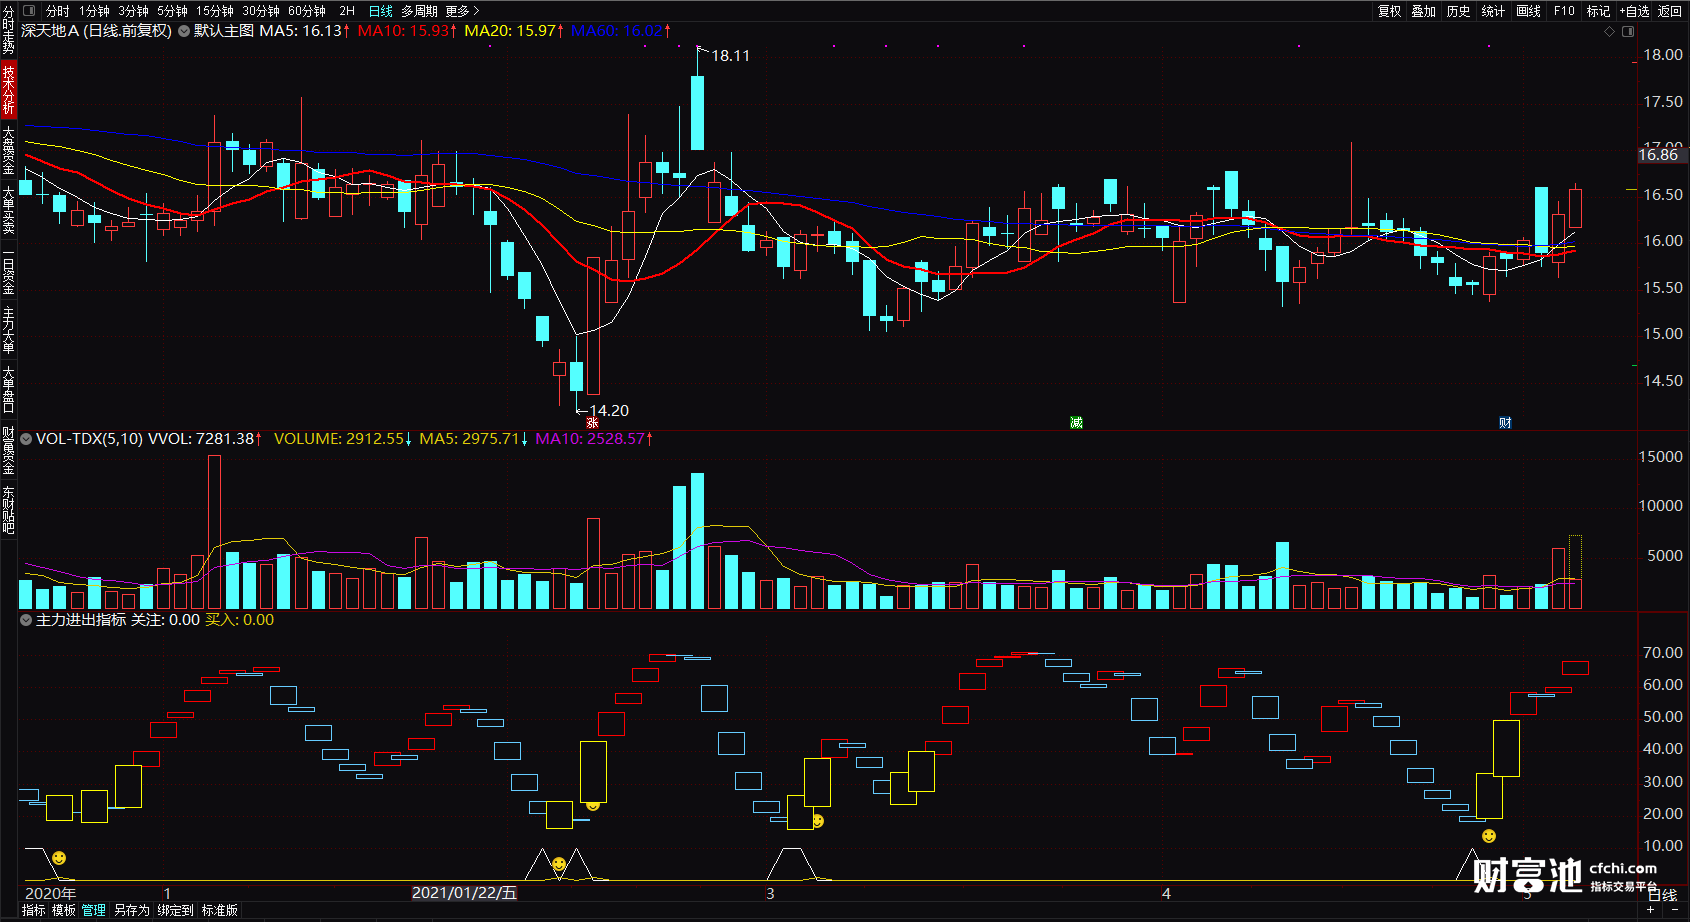Click the minus zoom icon at bottom right
The image size is (1690, 922).
coord(1675,910)
